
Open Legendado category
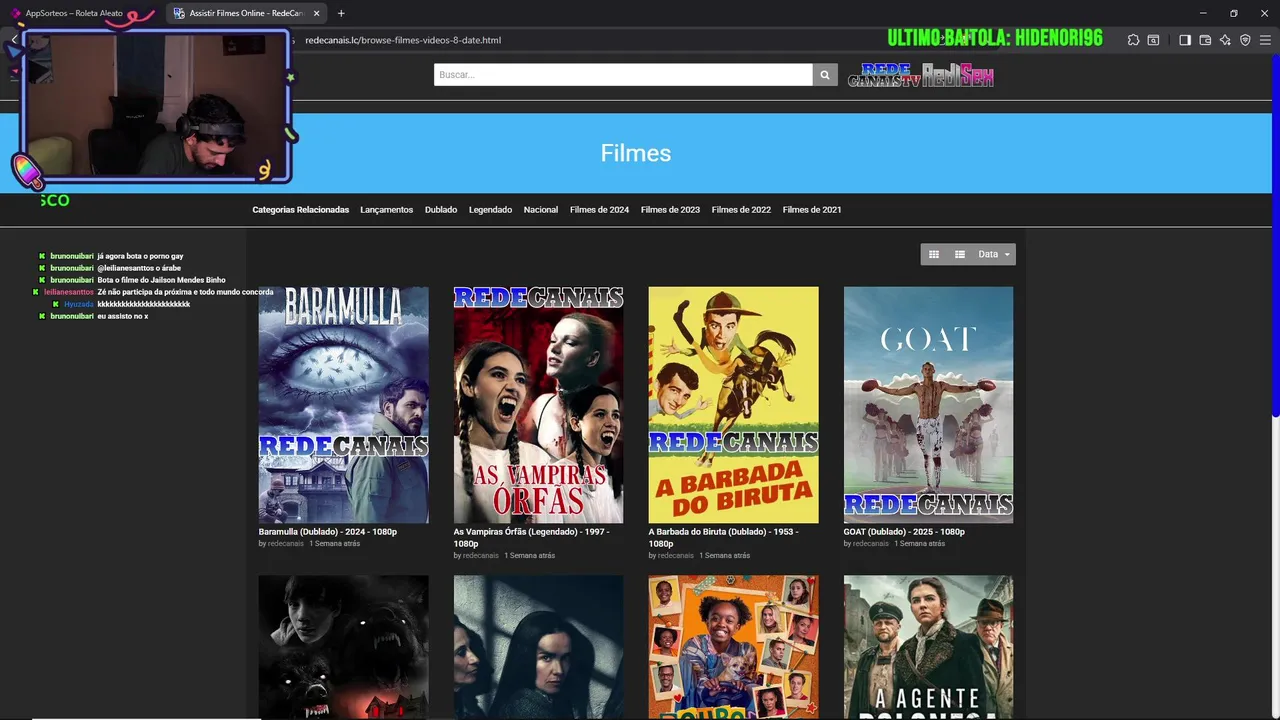point(490,210)
